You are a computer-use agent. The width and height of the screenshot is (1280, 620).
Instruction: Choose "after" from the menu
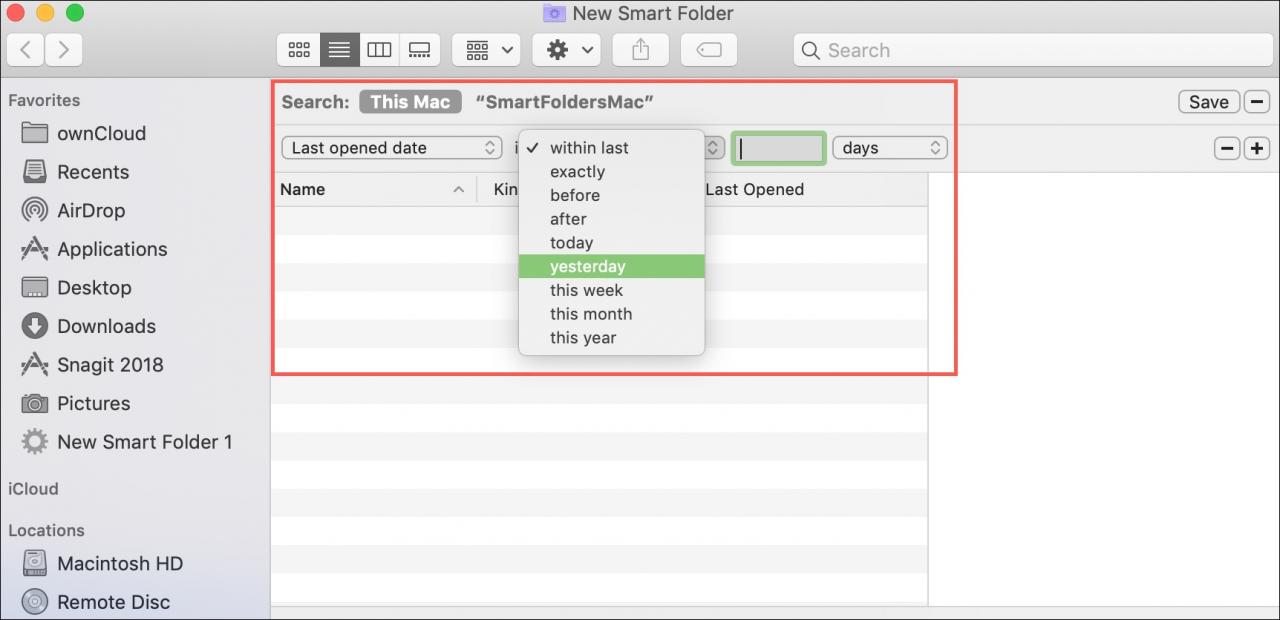click(x=612, y=219)
